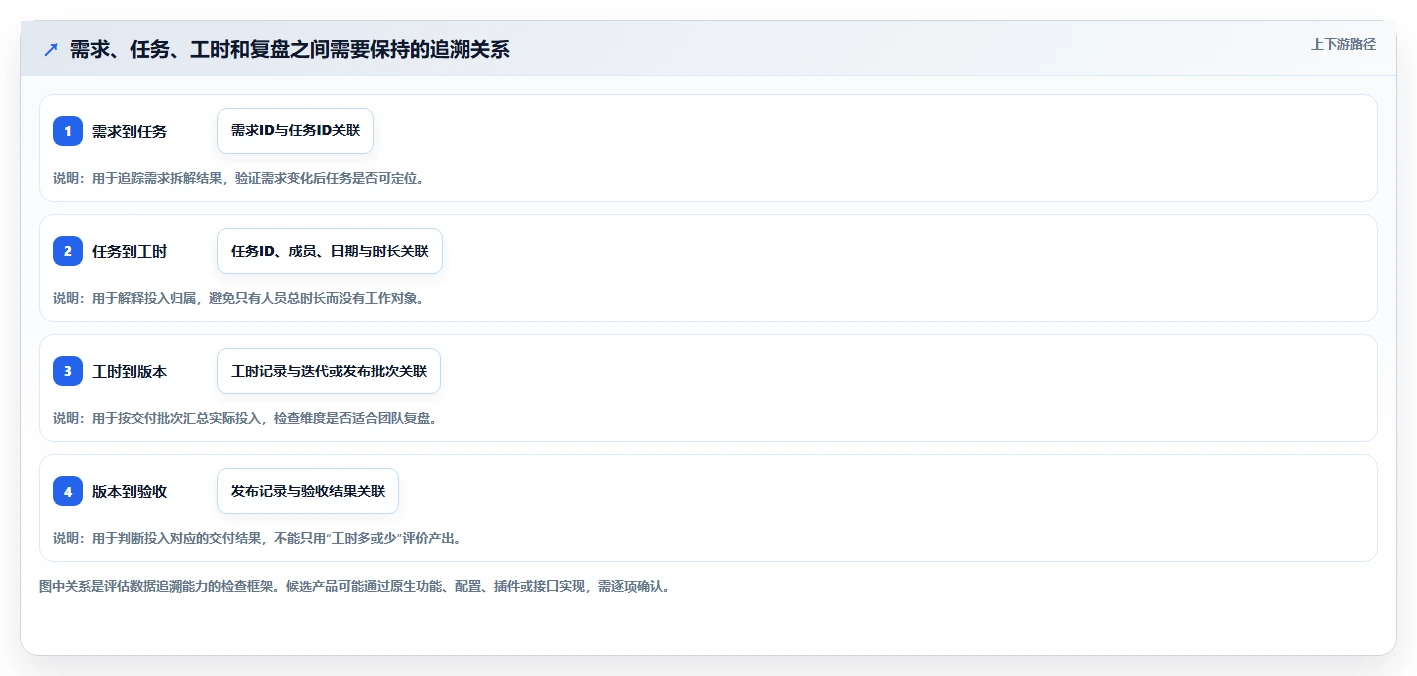The width and height of the screenshot is (1417, 676).
Task: Click the 工时到版本 row title
Action: [129, 372]
